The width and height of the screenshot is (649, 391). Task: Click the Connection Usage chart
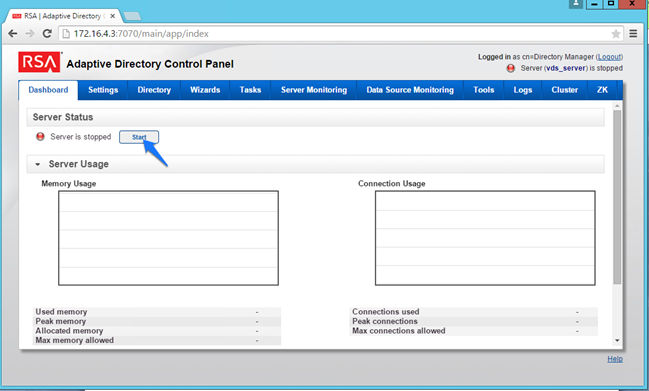coord(485,238)
